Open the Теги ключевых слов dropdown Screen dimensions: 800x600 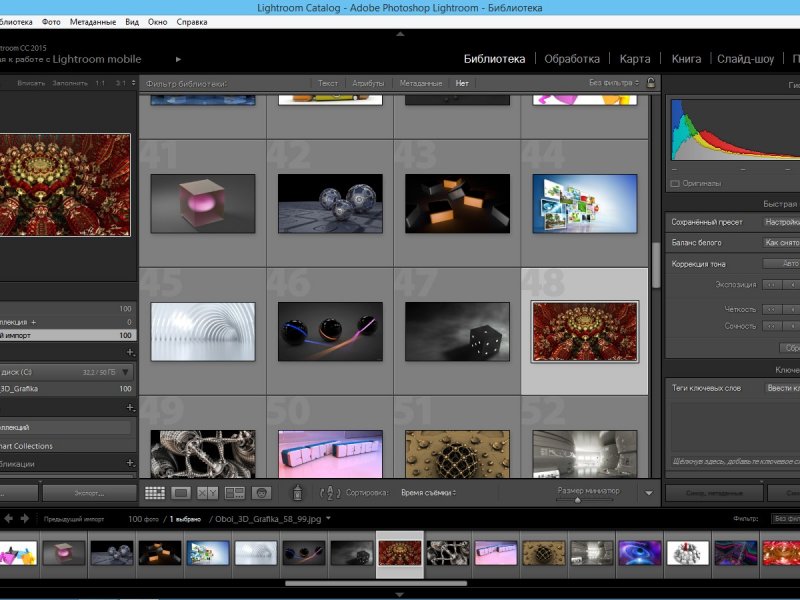(x=783, y=388)
